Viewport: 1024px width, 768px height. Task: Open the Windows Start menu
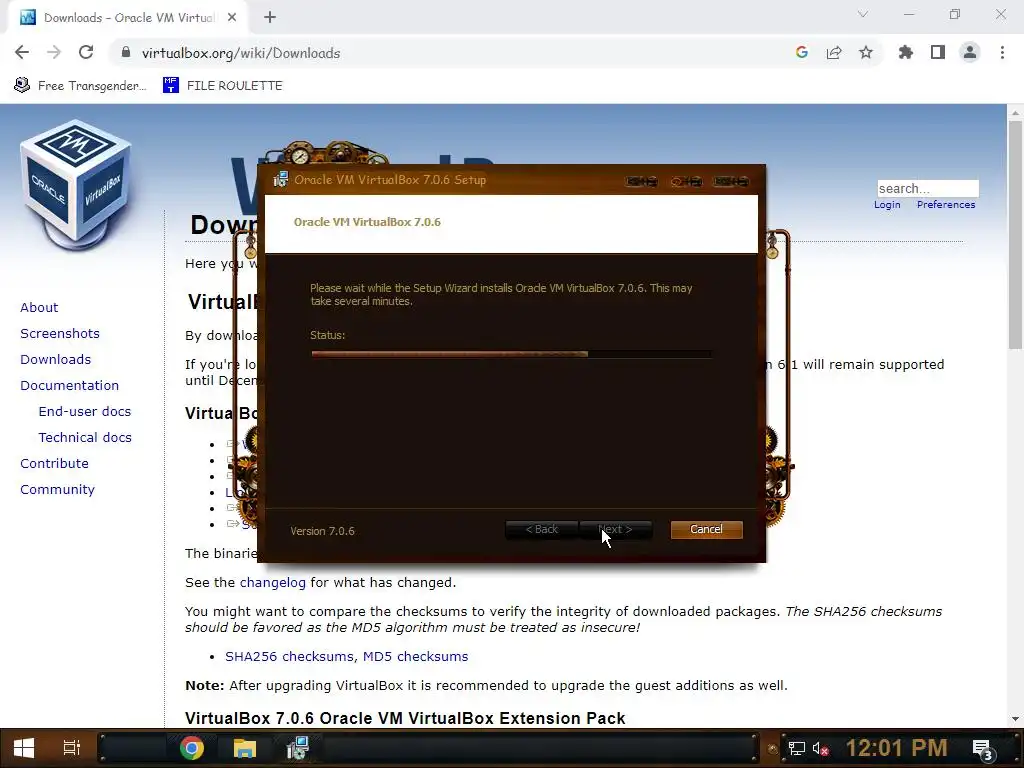tap(24, 748)
